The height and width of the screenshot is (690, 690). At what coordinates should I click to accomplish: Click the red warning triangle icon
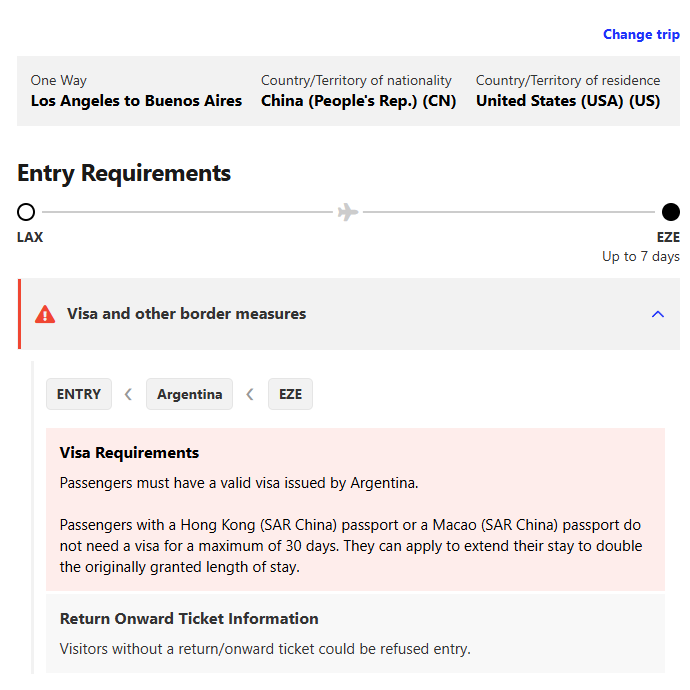click(x=45, y=314)
